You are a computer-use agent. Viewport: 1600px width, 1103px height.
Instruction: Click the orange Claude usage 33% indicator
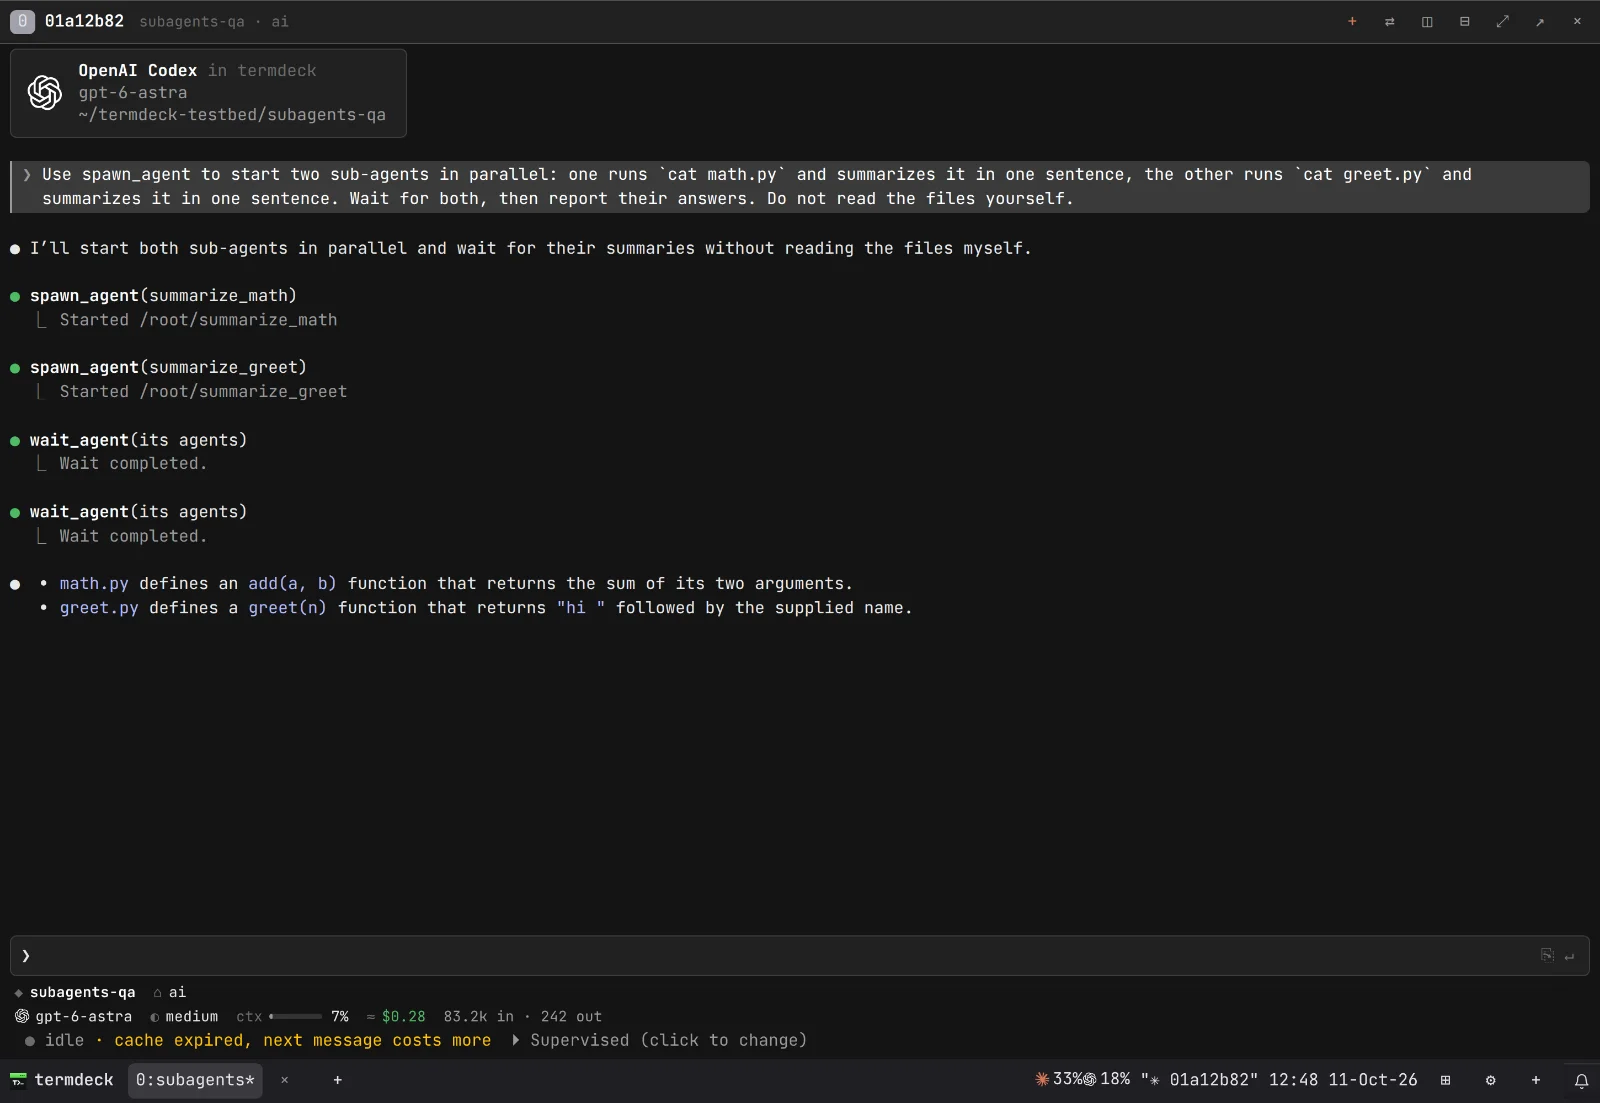1058,1079
